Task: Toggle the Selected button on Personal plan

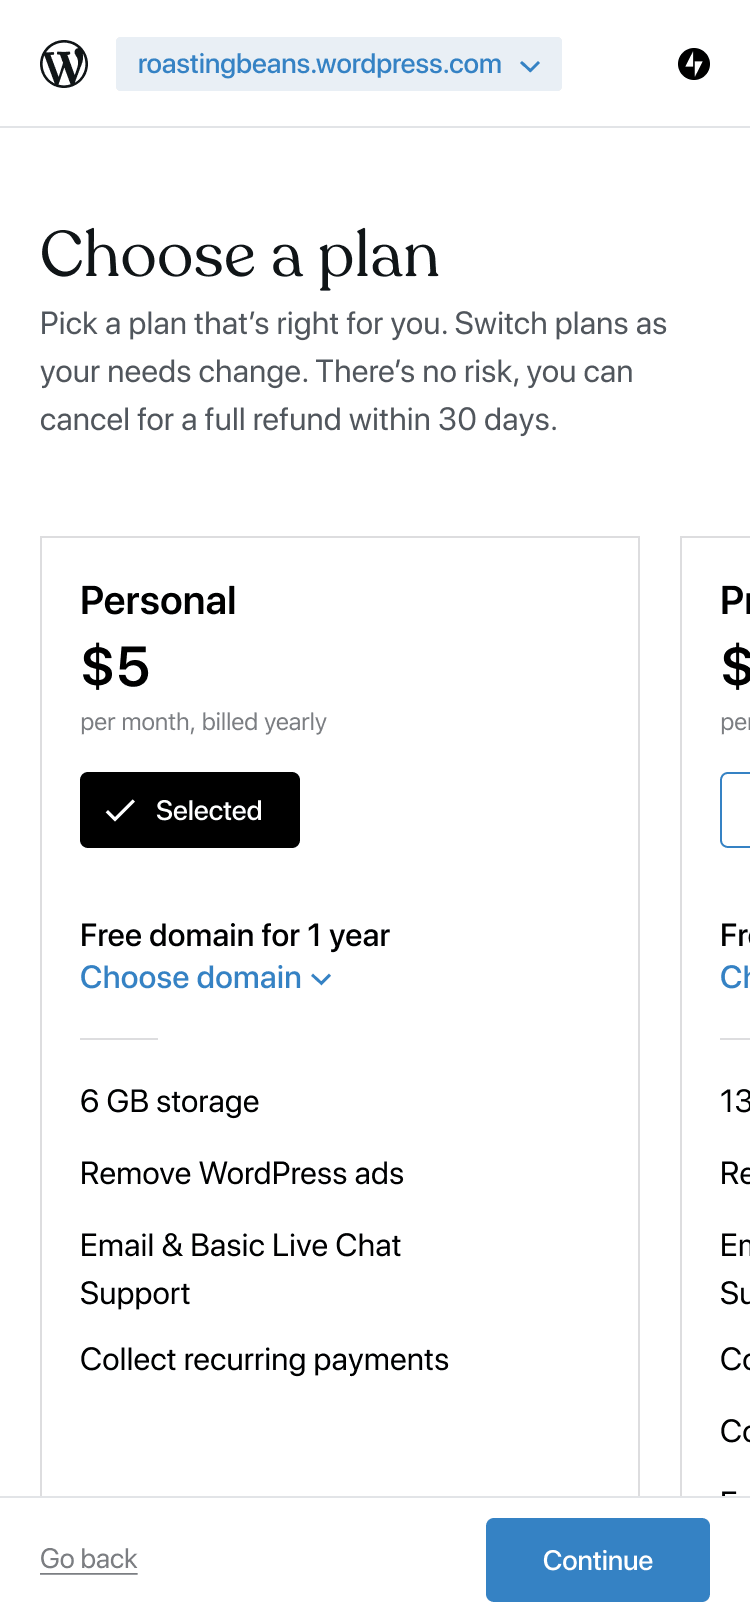Action: click(x=190, y=810)
